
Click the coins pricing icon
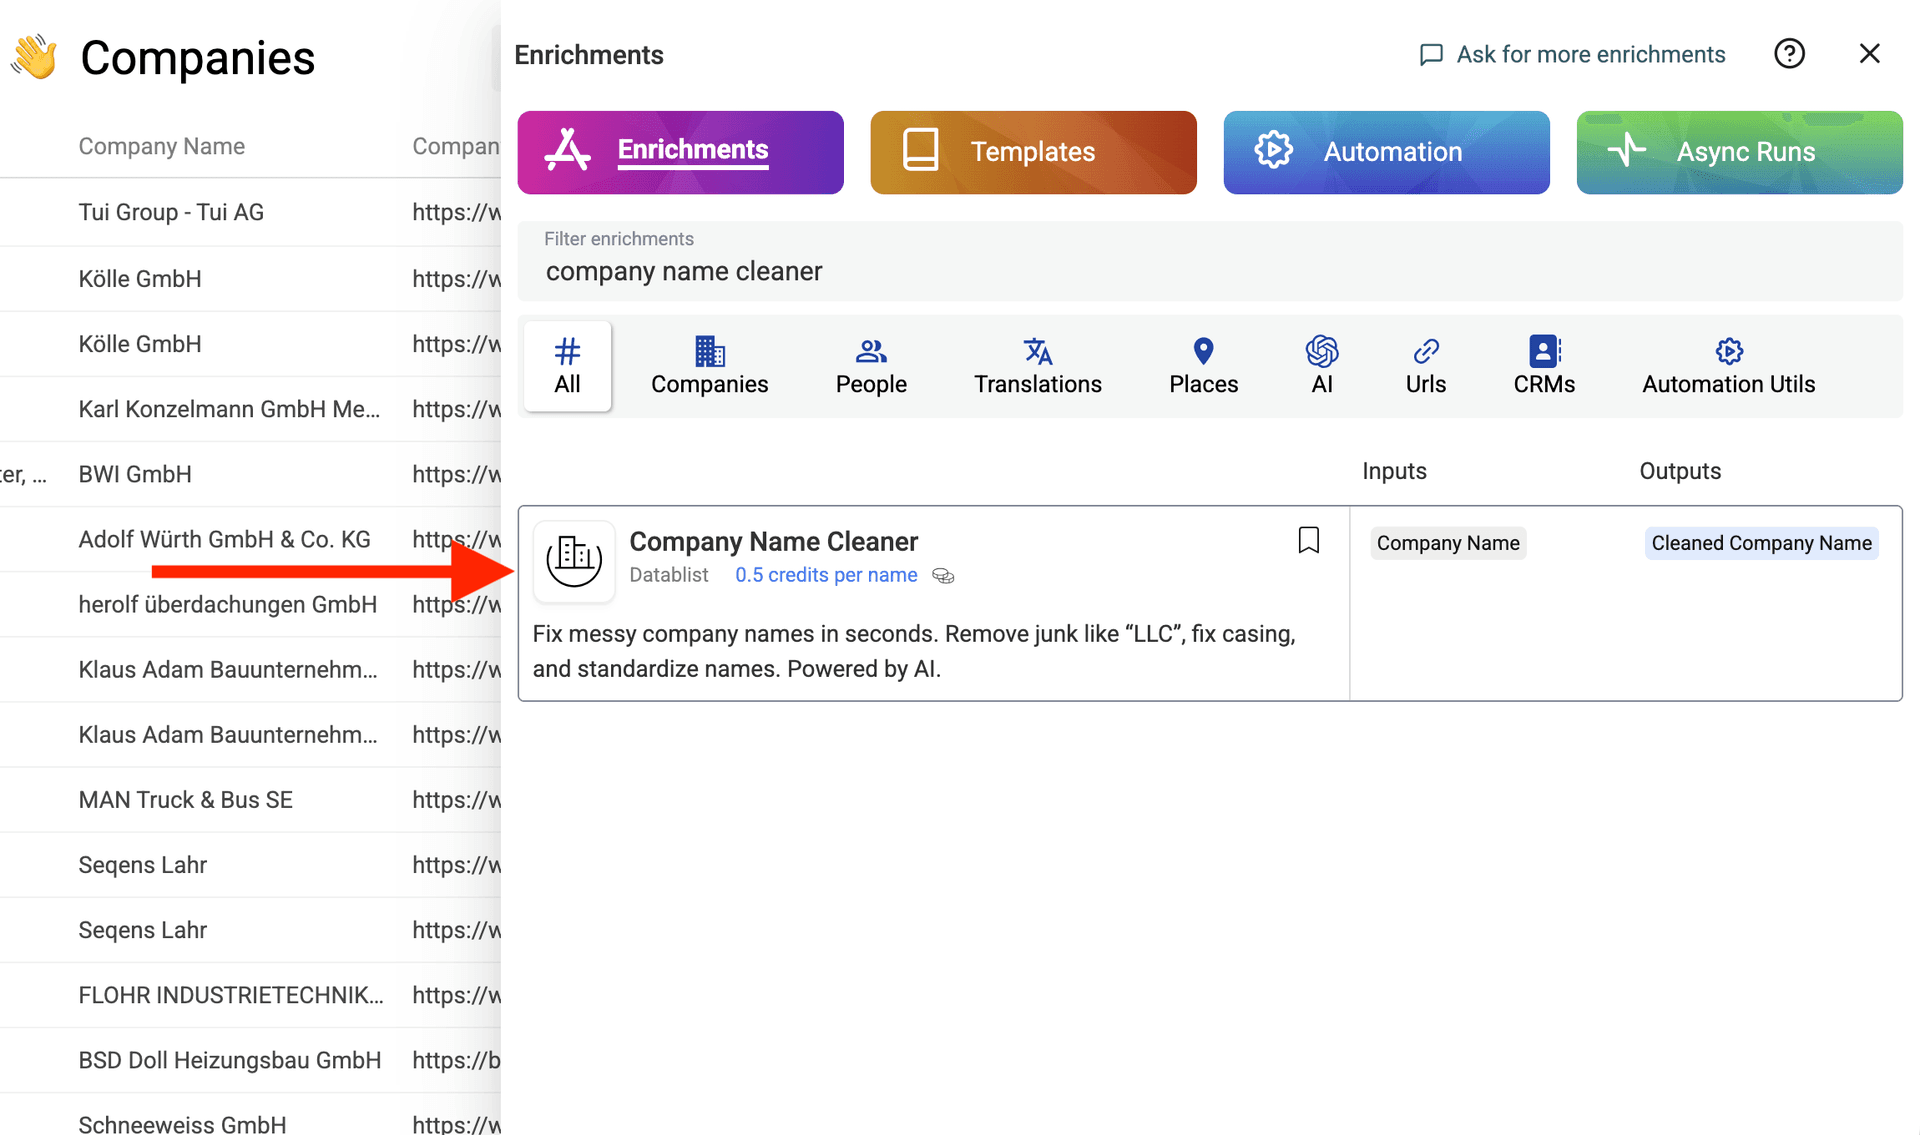click(x=943, y=576)
